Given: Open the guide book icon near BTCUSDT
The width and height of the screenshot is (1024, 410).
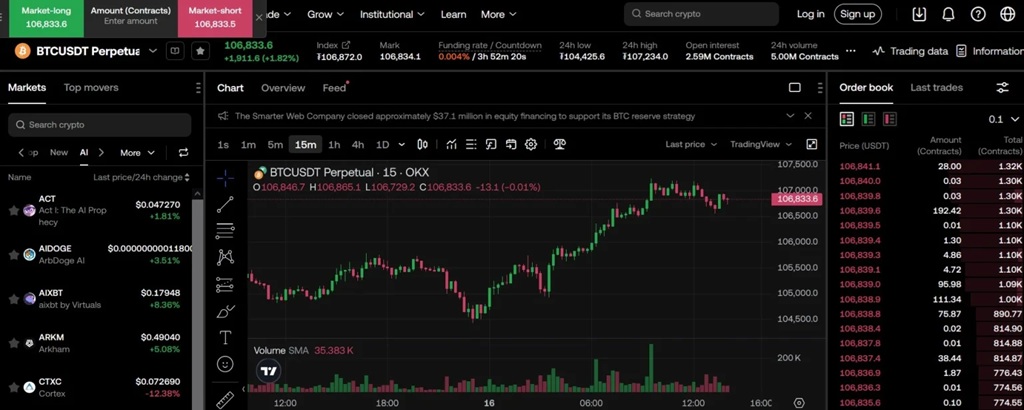Looking at the screenshot, I should pos(175,51).
